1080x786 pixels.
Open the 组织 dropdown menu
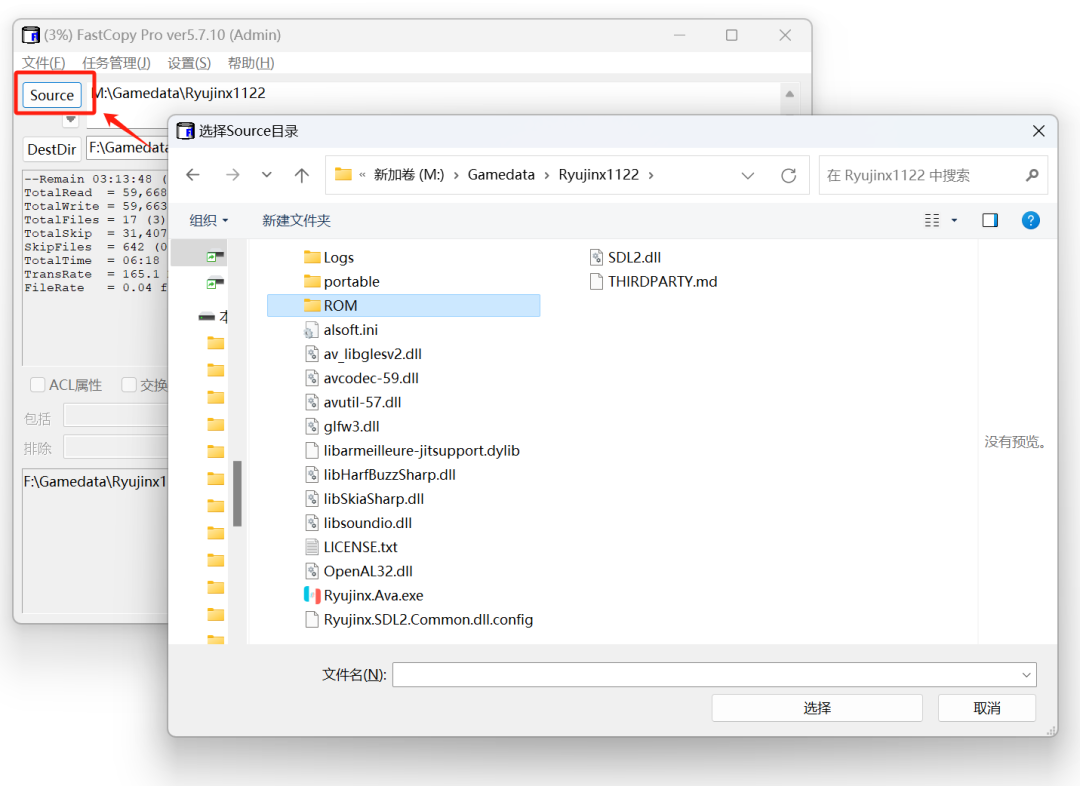coord(209,220)
